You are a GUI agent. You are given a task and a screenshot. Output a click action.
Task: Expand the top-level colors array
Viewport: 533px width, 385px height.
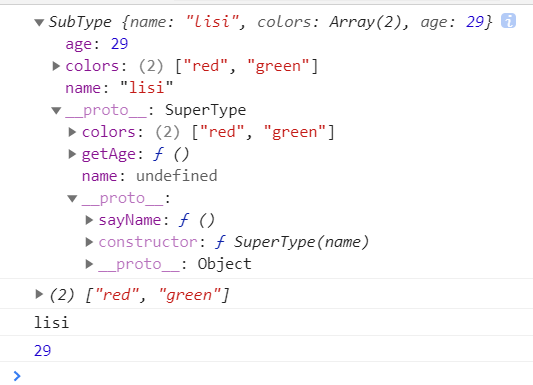click(x=56, y=66)
